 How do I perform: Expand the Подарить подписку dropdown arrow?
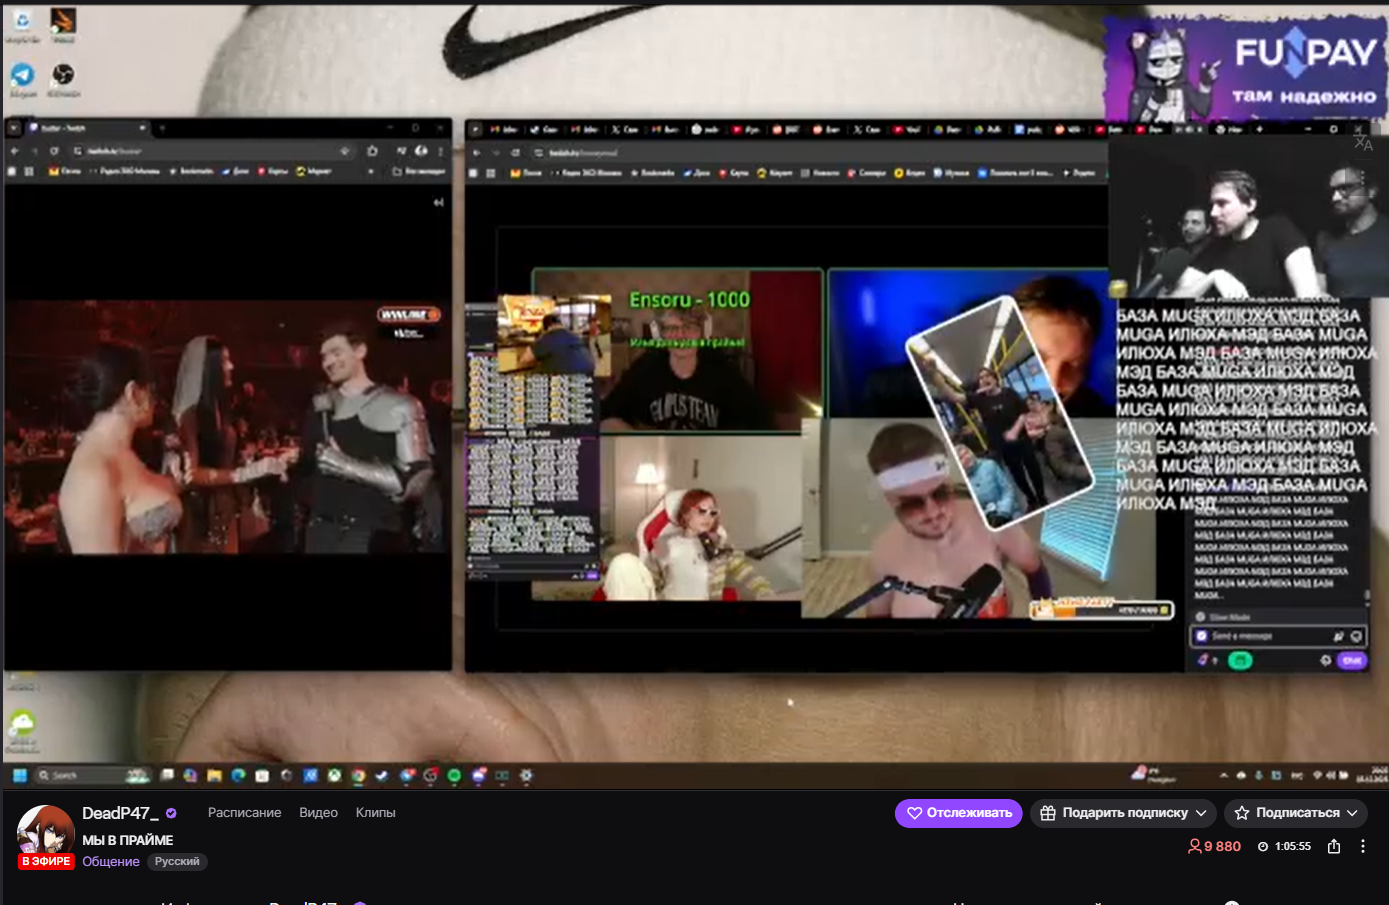pos(1202,813)
